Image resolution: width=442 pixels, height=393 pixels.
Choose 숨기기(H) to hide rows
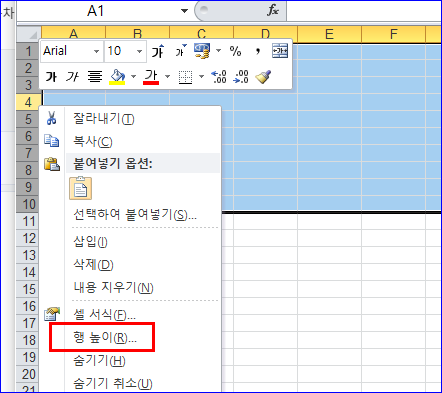click(x=99, y=360)
